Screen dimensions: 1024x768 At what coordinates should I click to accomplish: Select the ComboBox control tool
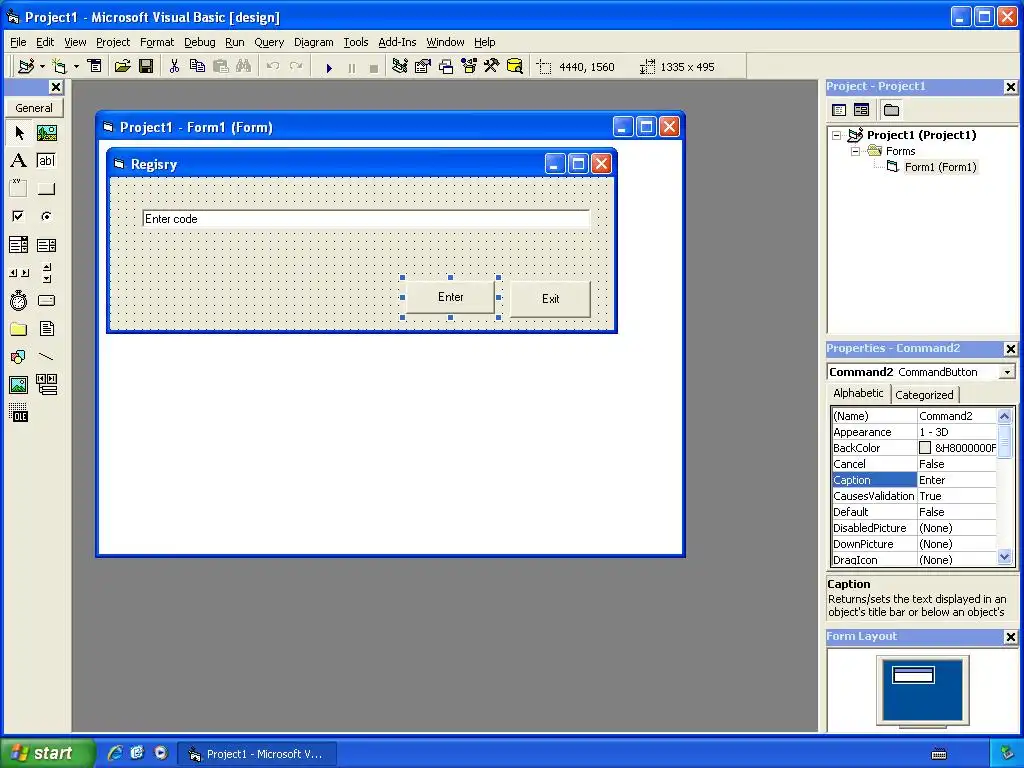(x=19, y=245)
